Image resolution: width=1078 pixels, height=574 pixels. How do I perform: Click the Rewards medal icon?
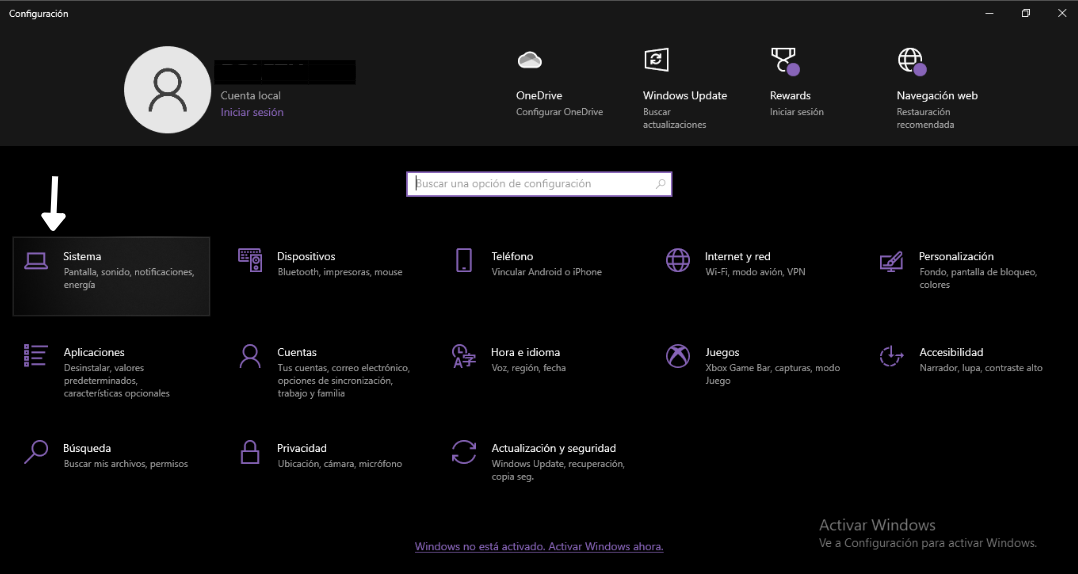pyautogui.click(x=784, y=61)
